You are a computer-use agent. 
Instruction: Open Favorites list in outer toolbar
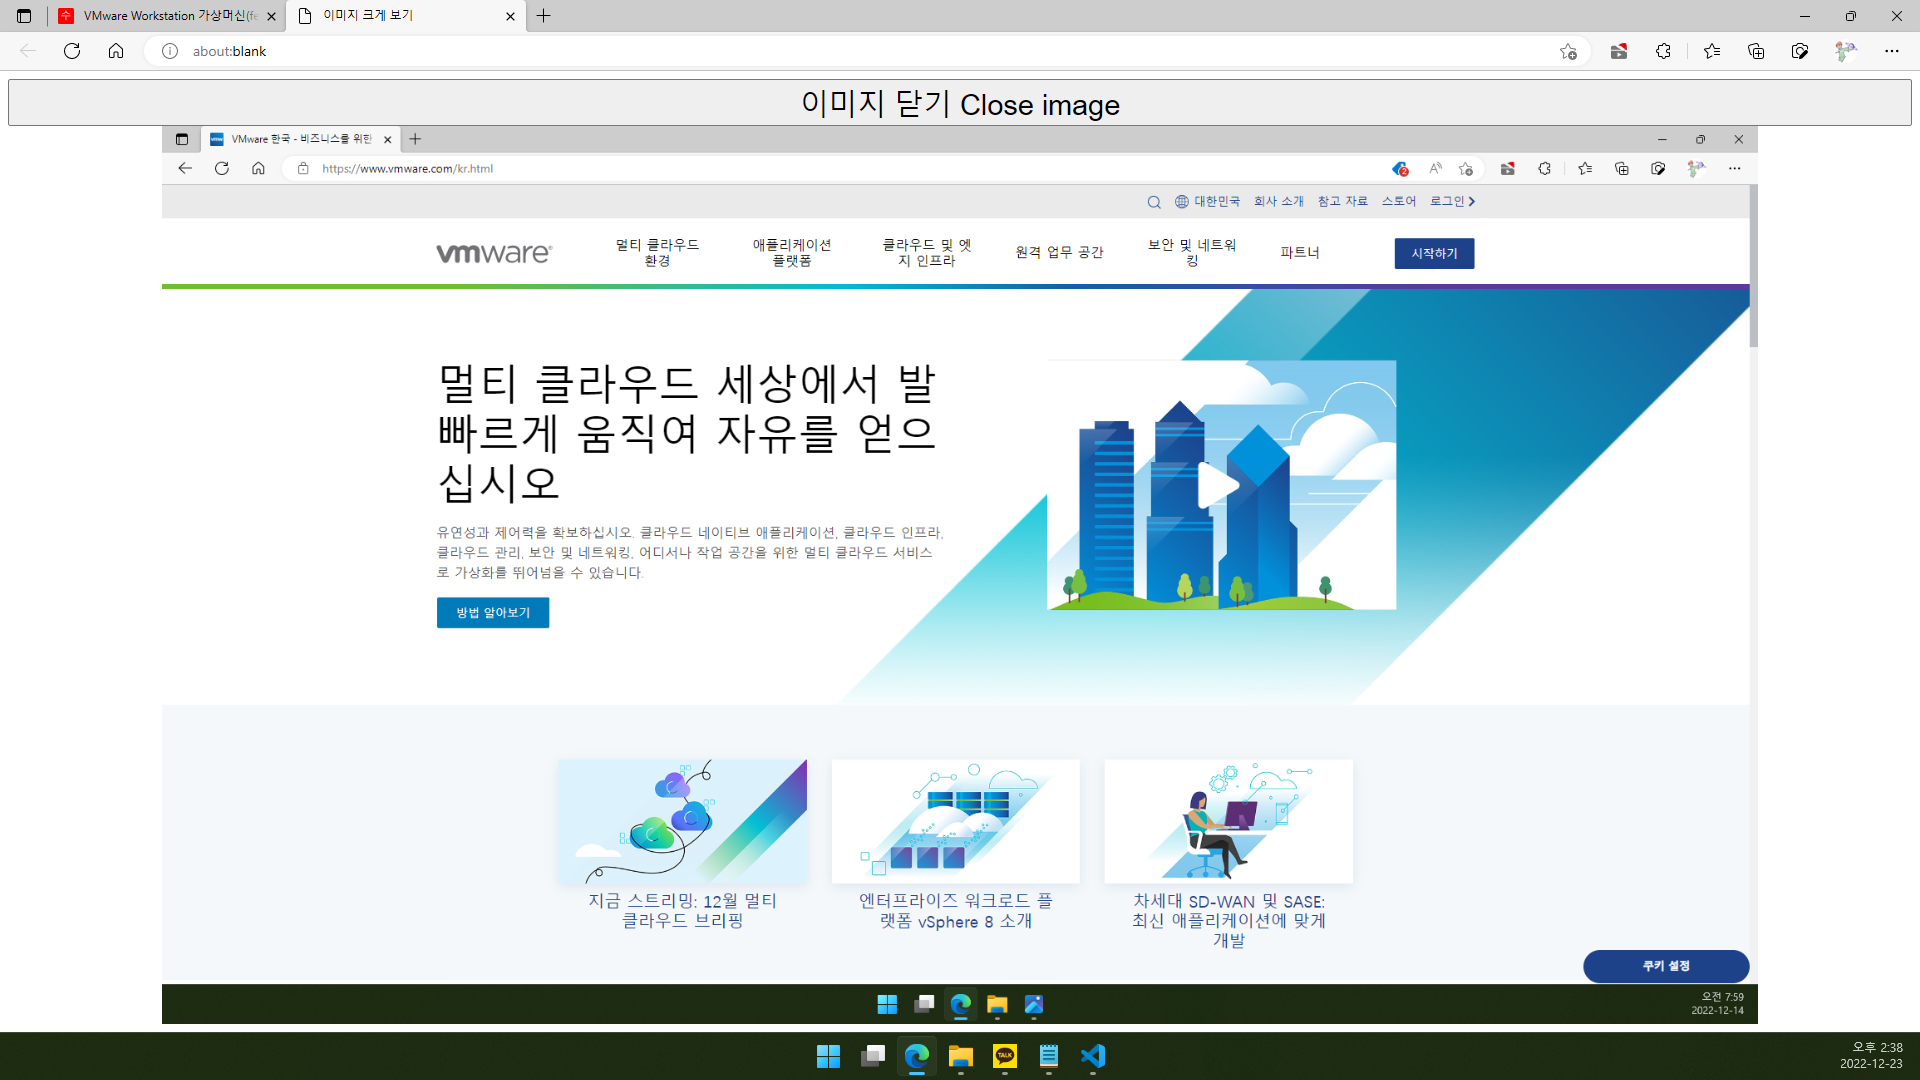pyautogui.click(x=1712, y=51)
